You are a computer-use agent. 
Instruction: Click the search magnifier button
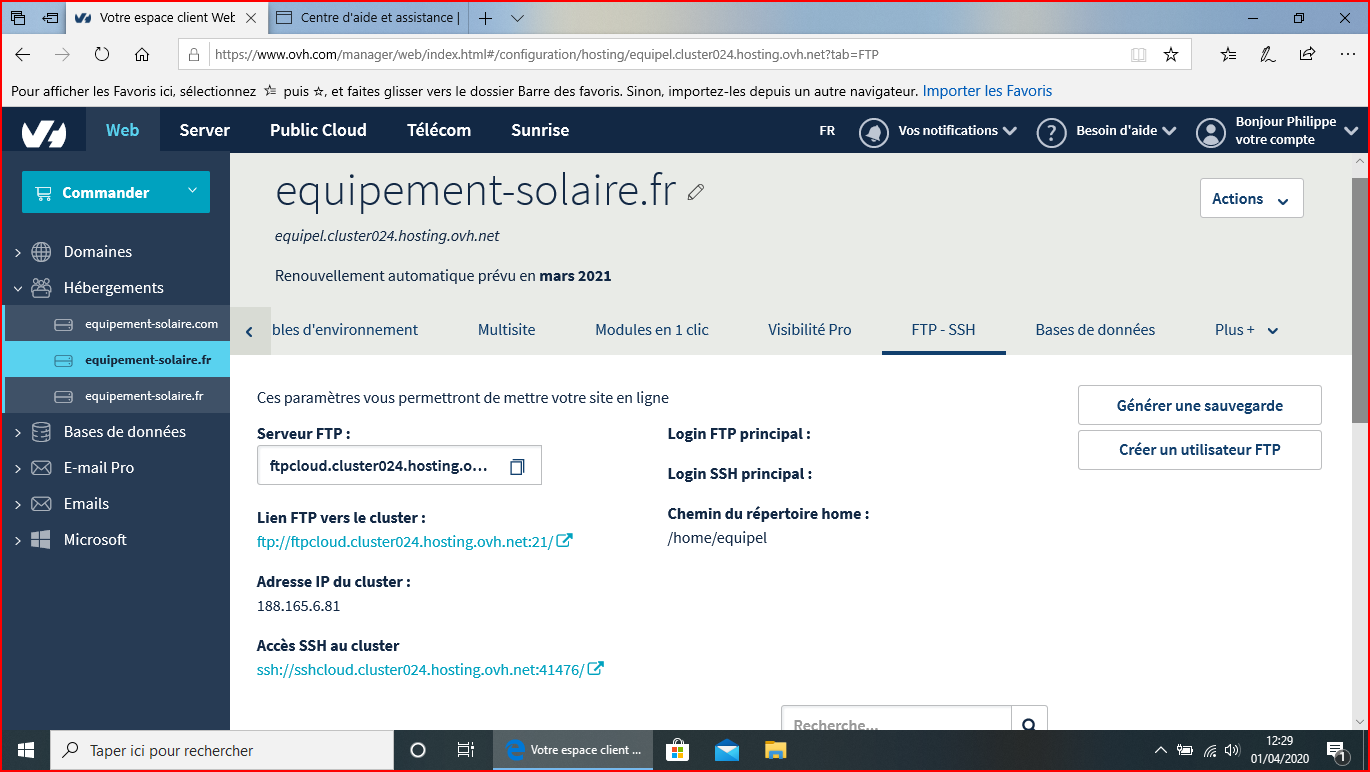(1029, 722)
